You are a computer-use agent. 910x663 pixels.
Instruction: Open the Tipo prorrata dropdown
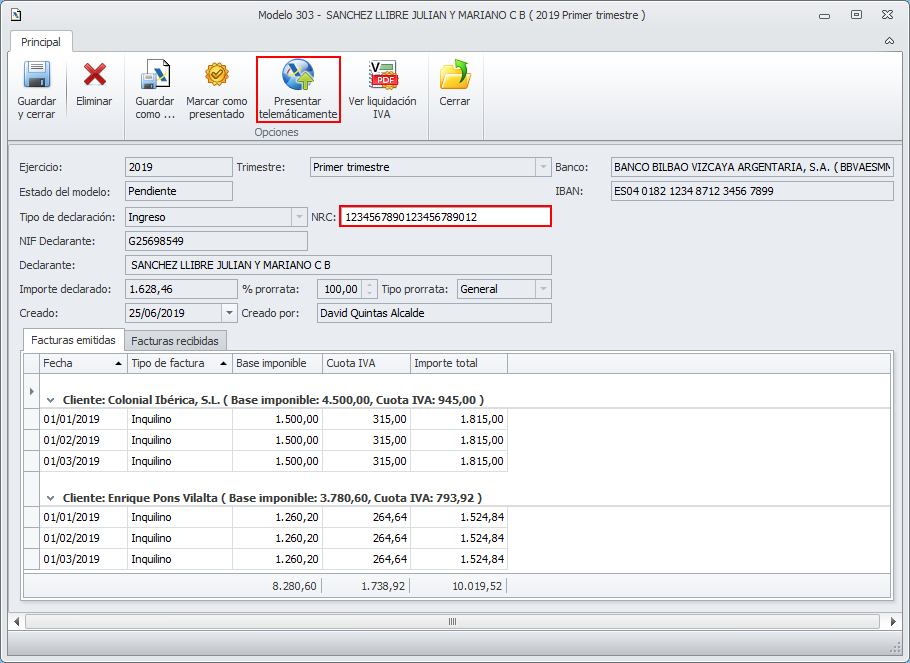[x=543, y=289]
